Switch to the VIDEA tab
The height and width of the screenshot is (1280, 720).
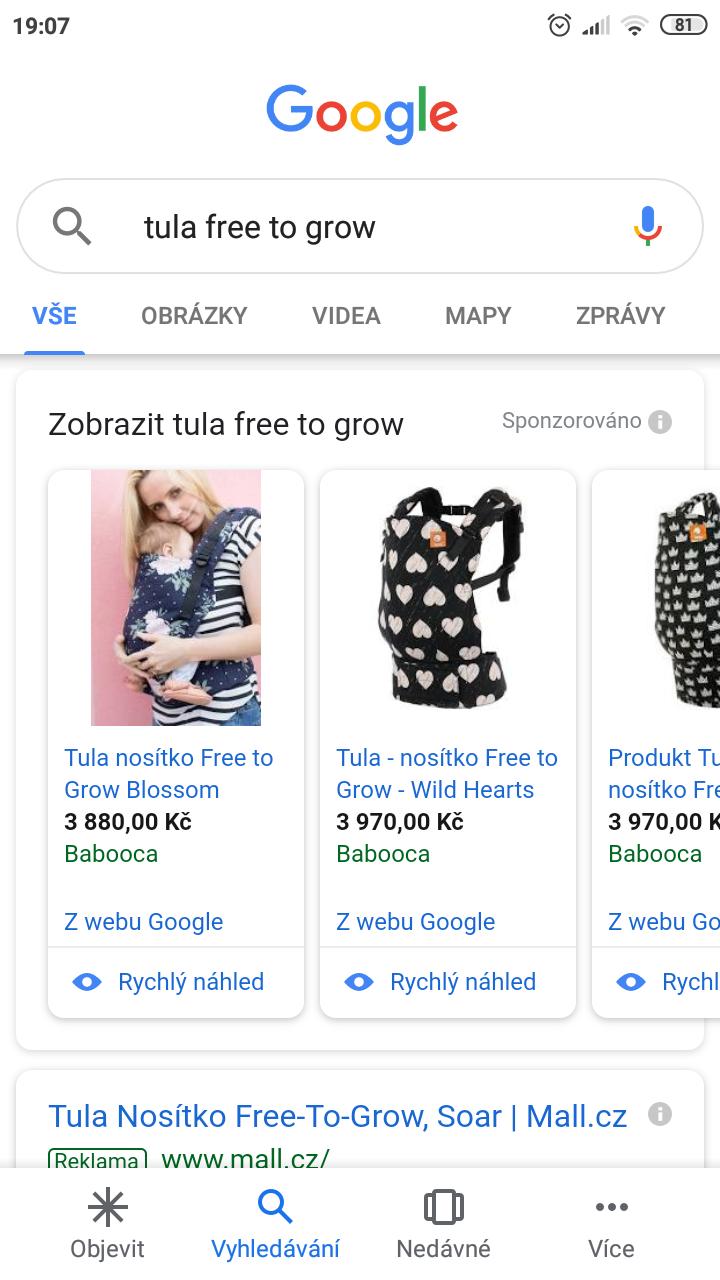coord(346,316)
